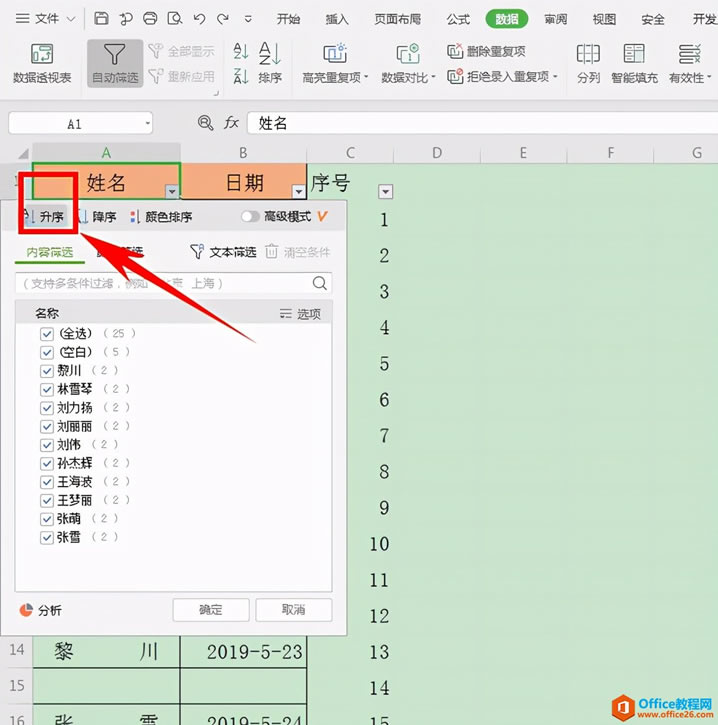Open 文本筛选 text filter
Screen dimensions: 718x725
pos(223,252)
